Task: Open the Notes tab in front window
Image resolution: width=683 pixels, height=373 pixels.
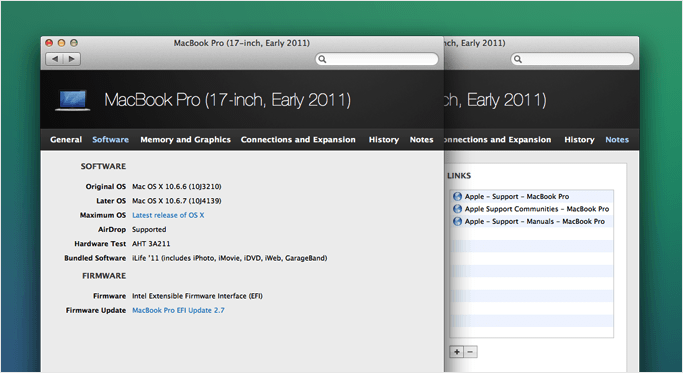Action: coord(421,139)
